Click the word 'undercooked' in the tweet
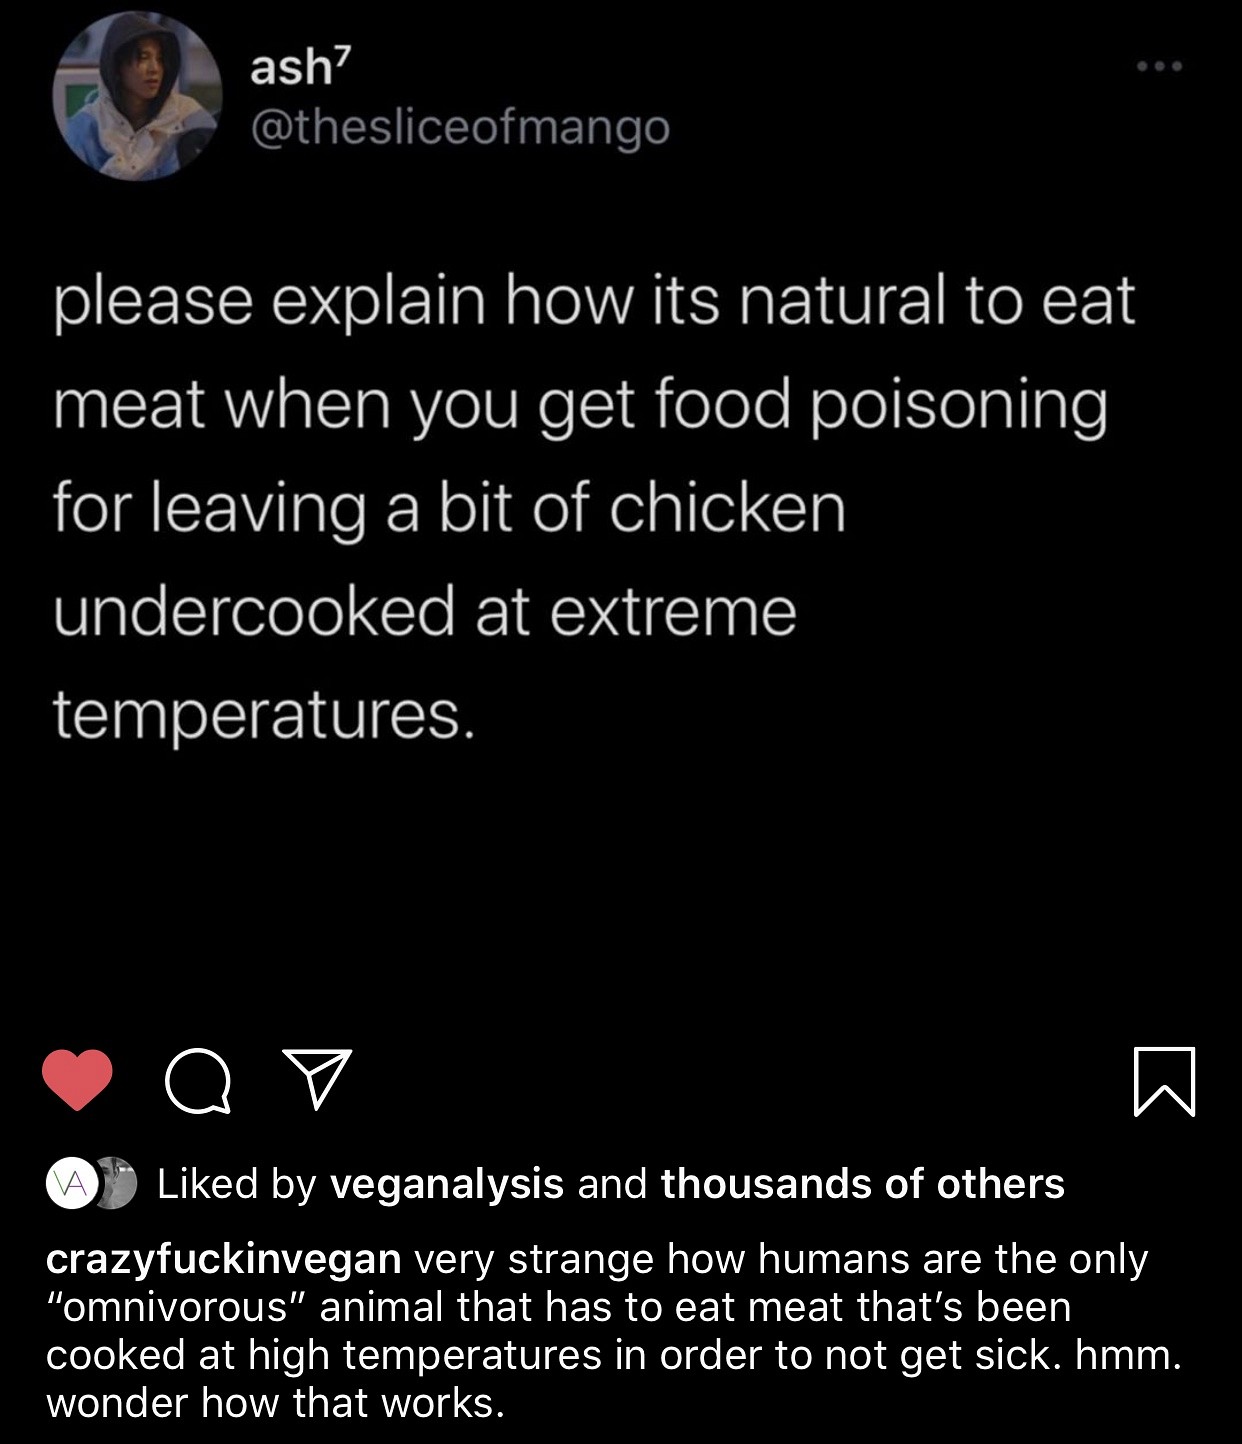The width and height of the screenshot is (1242, 1444). coord(254,611)
